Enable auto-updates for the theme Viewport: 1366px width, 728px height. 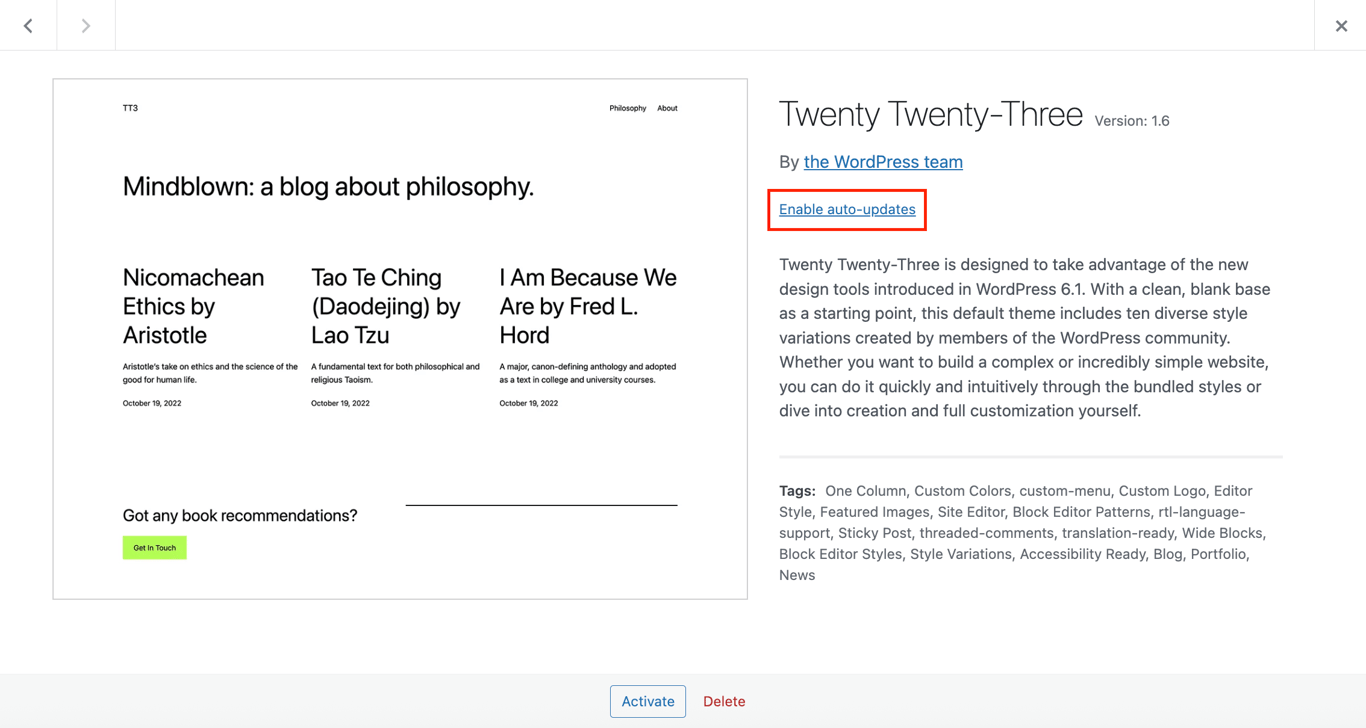click(x=846, y=209)
